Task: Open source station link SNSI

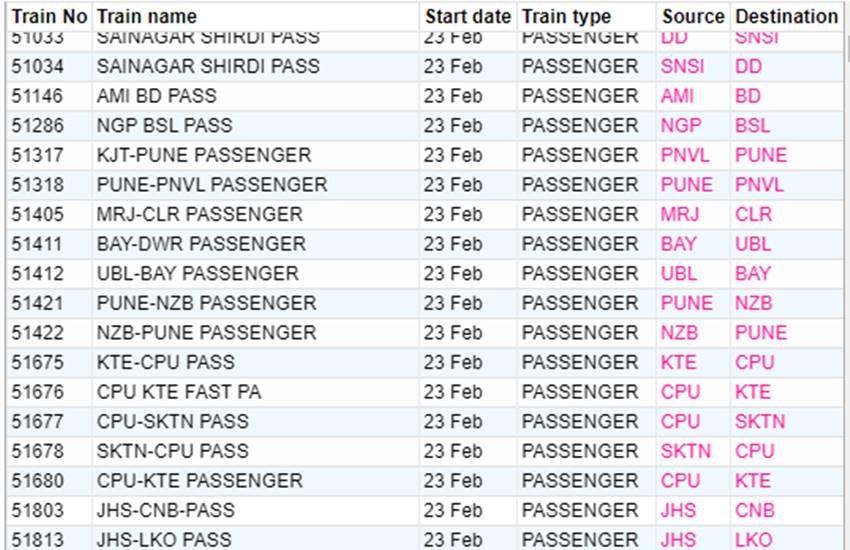Action: [x=682, y=66]
